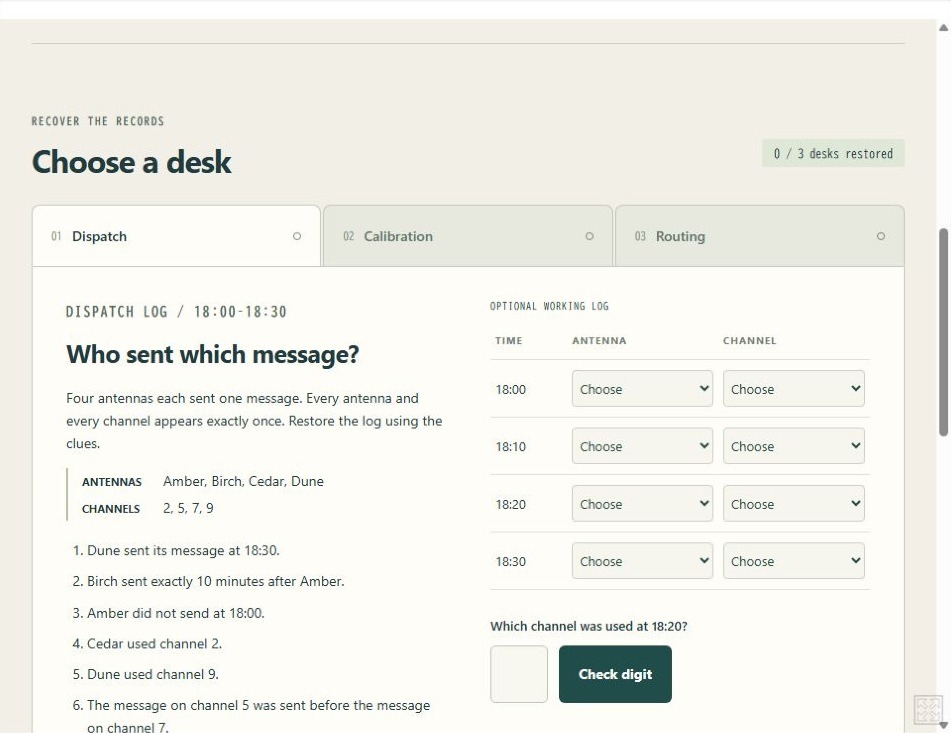Click the TIME column header

tap(508, 341)
